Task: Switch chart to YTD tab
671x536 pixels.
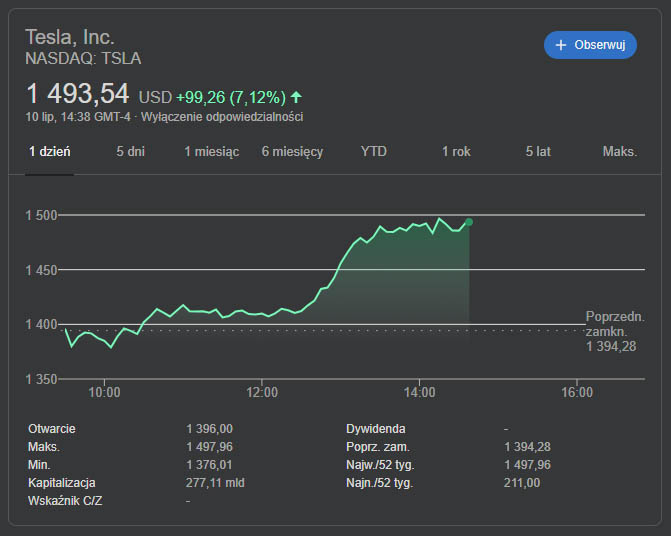Action: [x=374, y=151]
